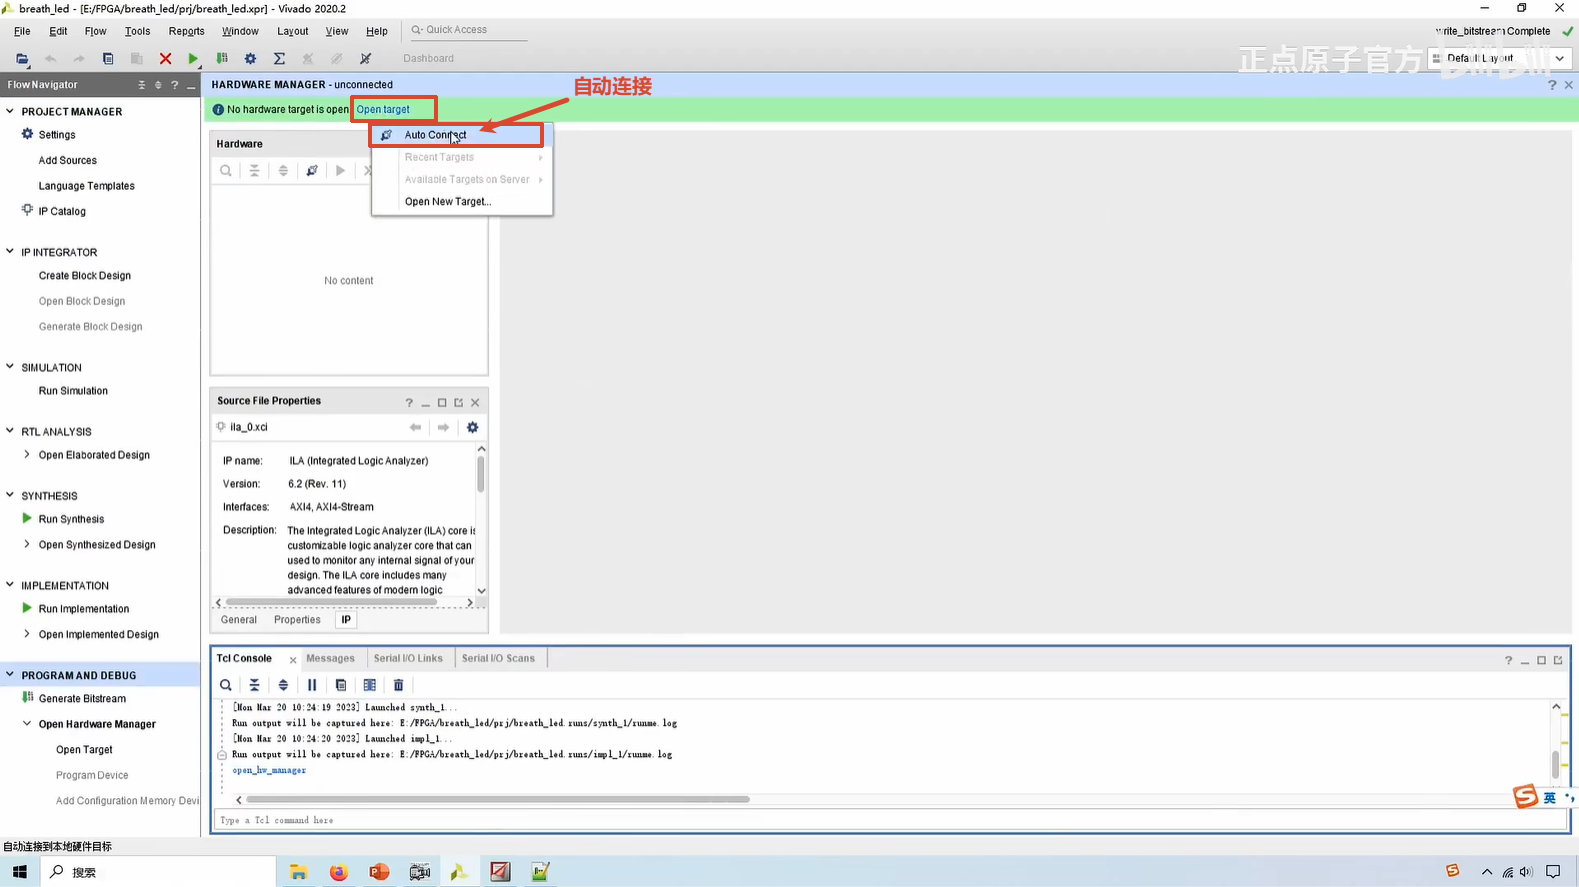Search in the Tcl Console
Screen dimensions: 1579x887
pos(226,685)
